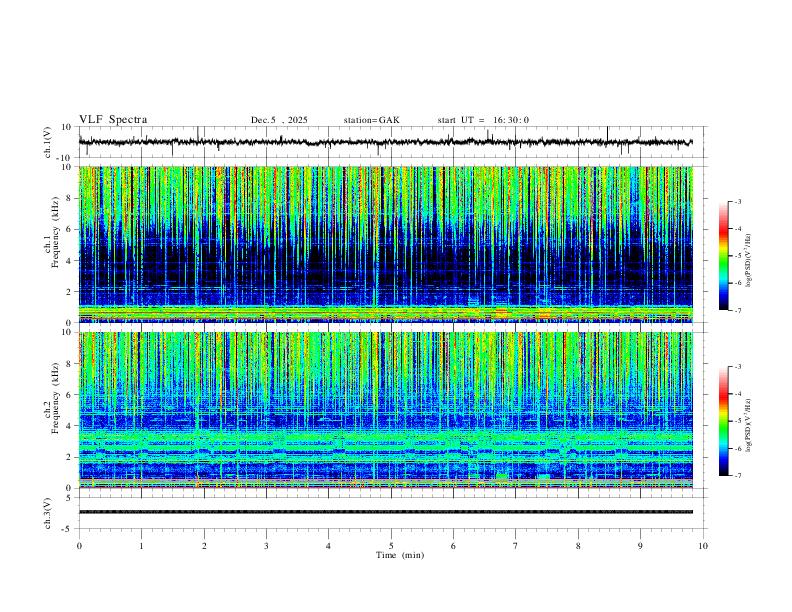The image size is (792, 612).
Task: Click the ch.3 black signal band
Action: pyautogui.click(x=385, y=512)
